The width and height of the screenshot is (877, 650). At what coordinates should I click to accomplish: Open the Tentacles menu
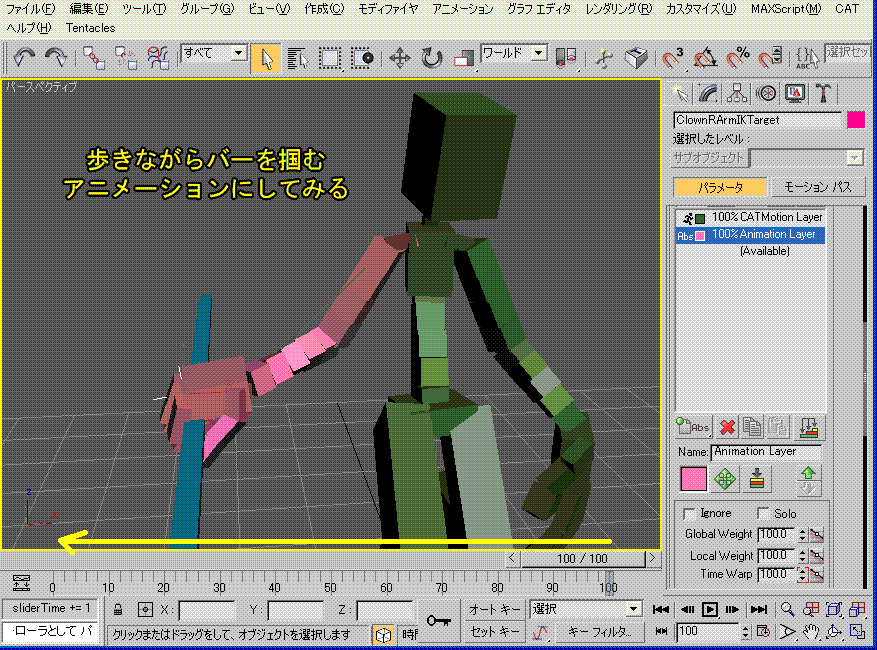pos(90,28)
